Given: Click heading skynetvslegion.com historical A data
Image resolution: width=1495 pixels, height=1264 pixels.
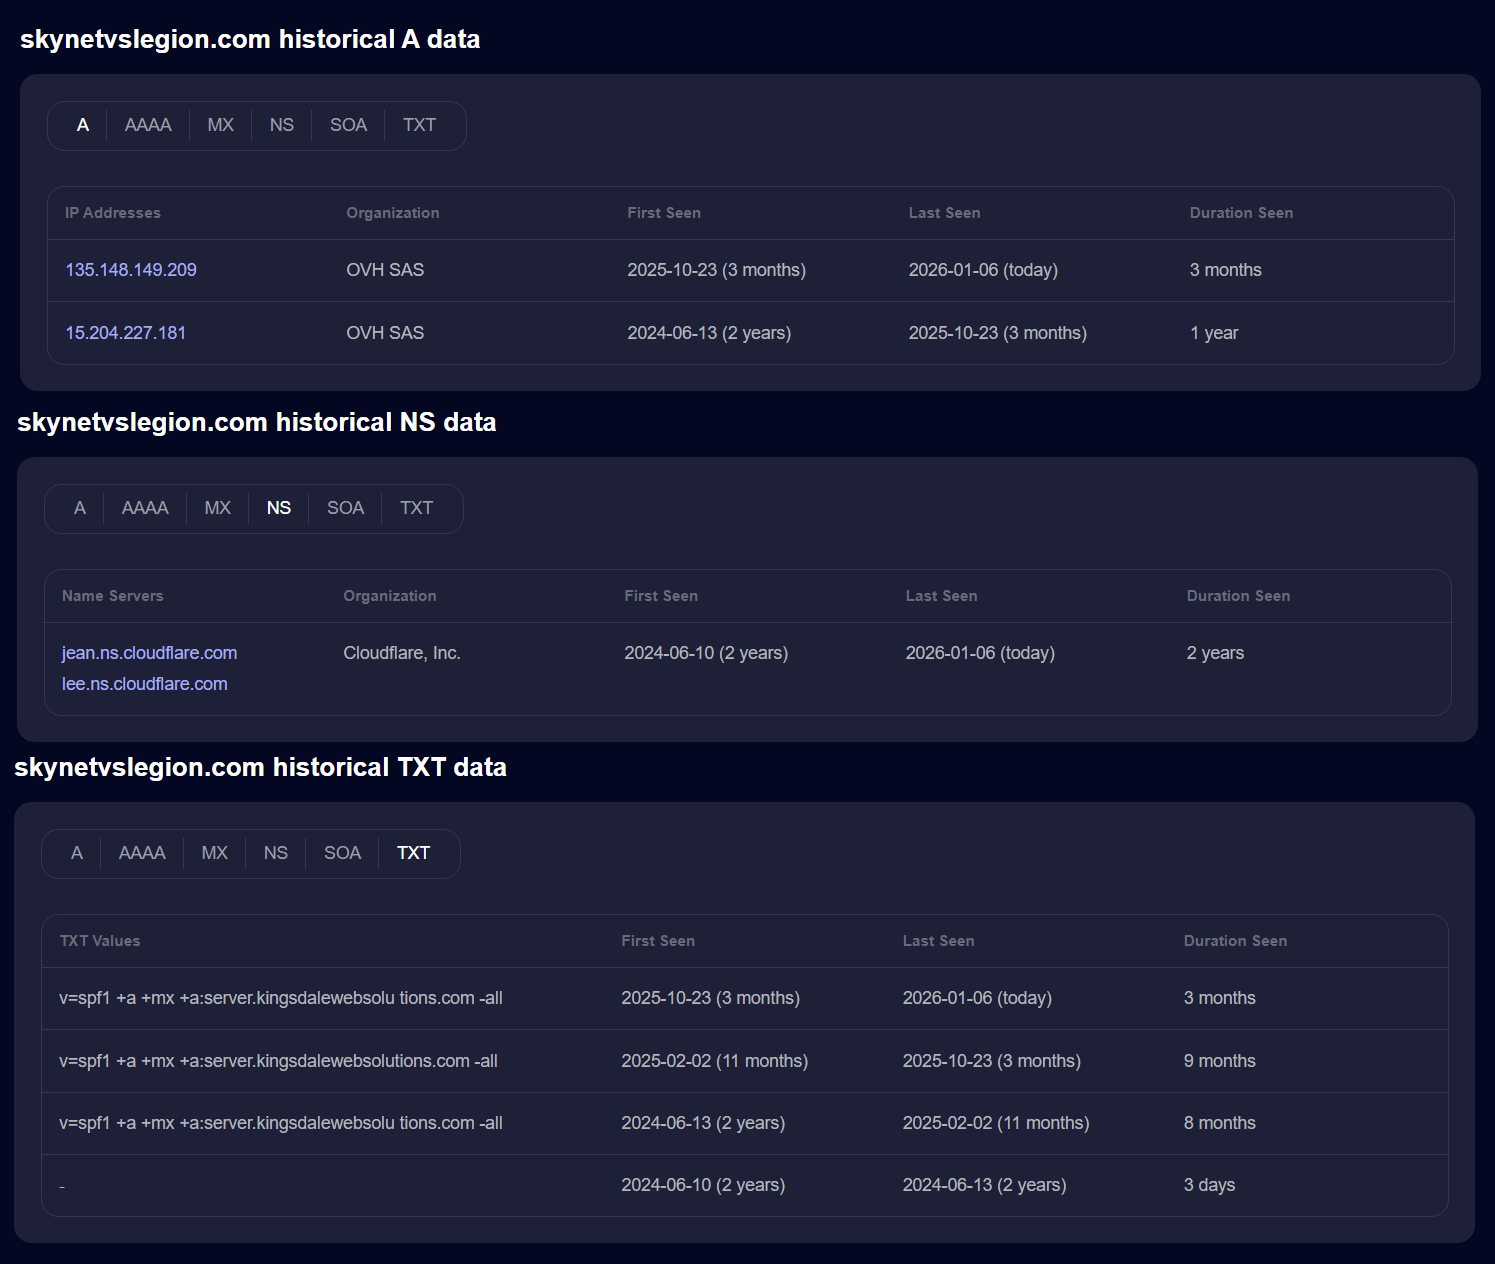Looking at the screenshot, I should 250,39.
